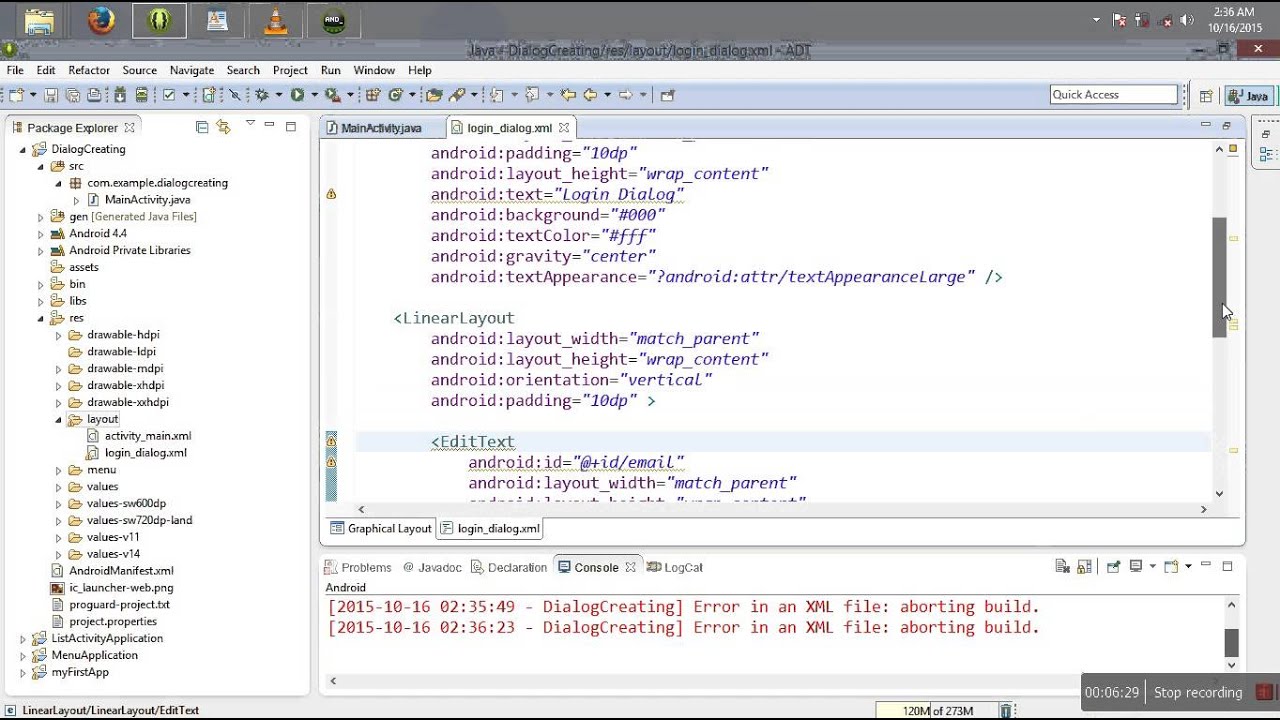Click the Pin Editor toolbar icon
This screenshot has height=720, width=1280.
[x=666, y=95]
